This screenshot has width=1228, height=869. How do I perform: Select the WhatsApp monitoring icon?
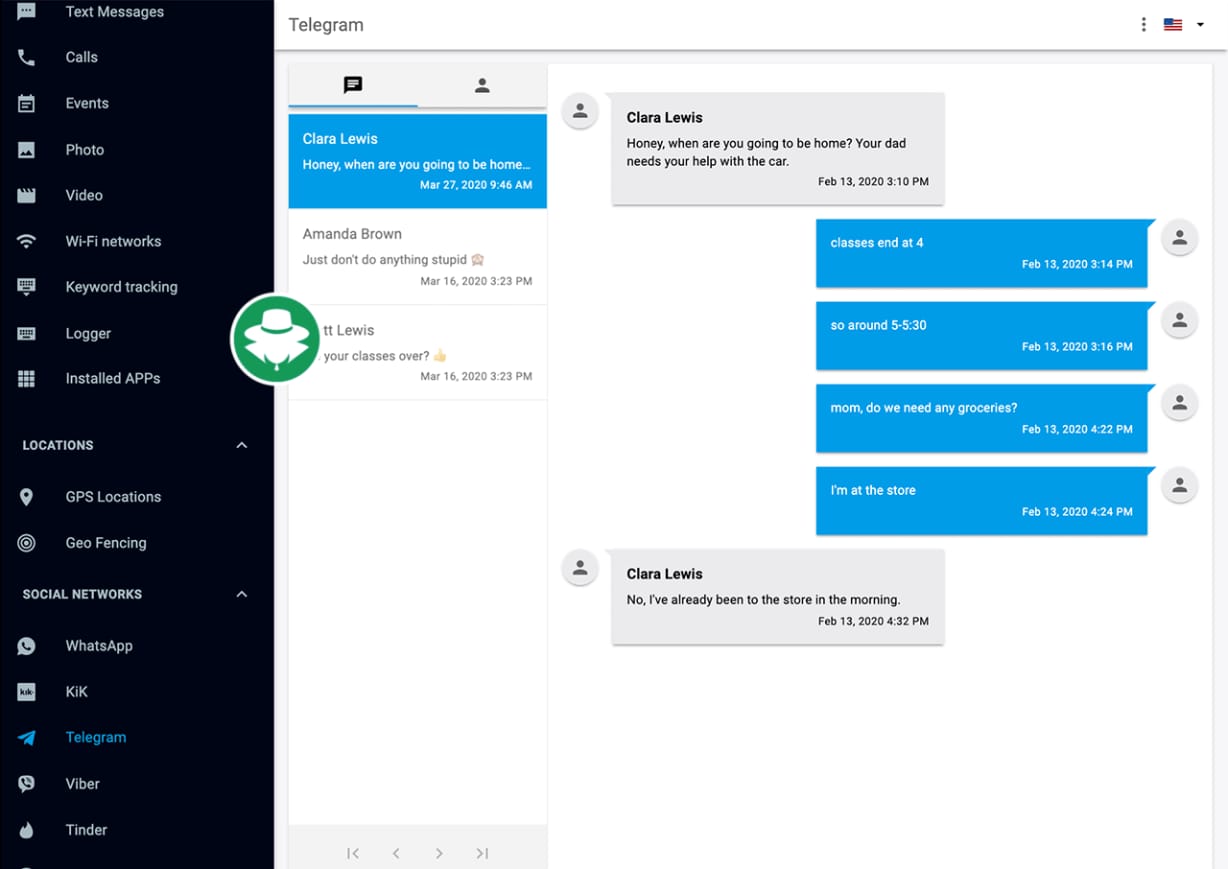coord(26,645)
